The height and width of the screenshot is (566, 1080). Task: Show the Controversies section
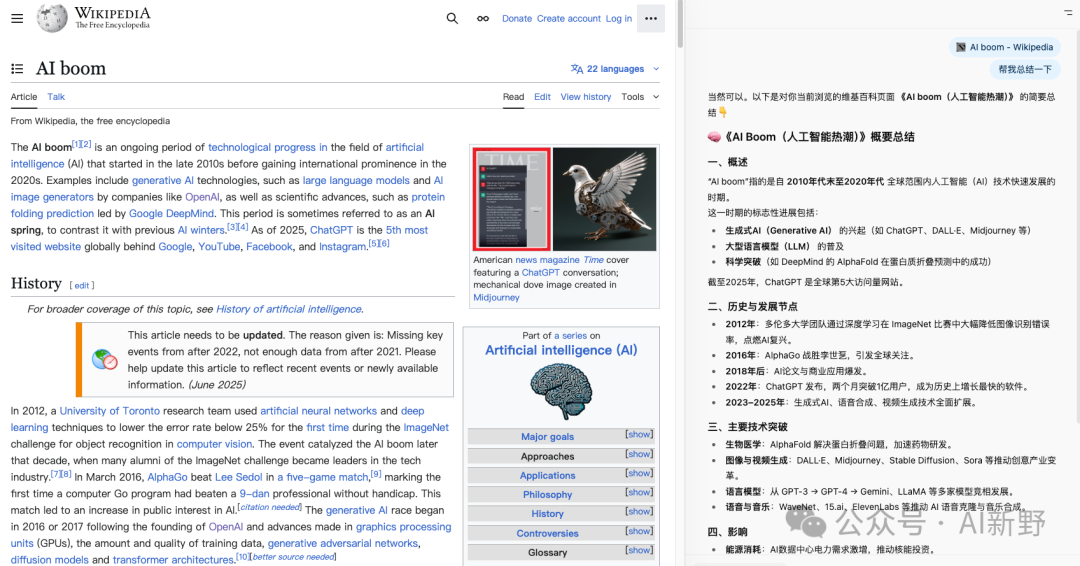click(638, 532)
